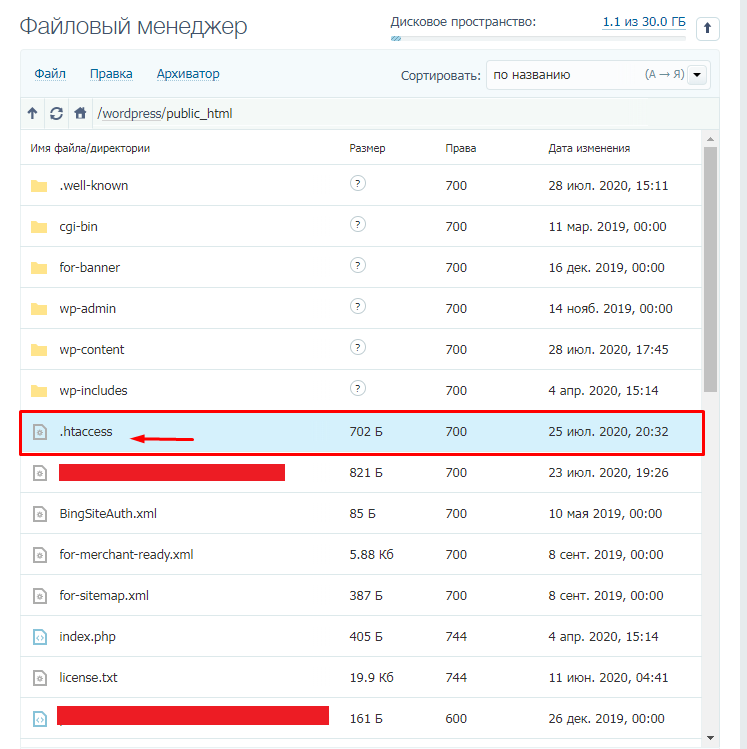747x749 pixels.
Task: Click the up-one-level arrow icon
Action: point(33,114)
